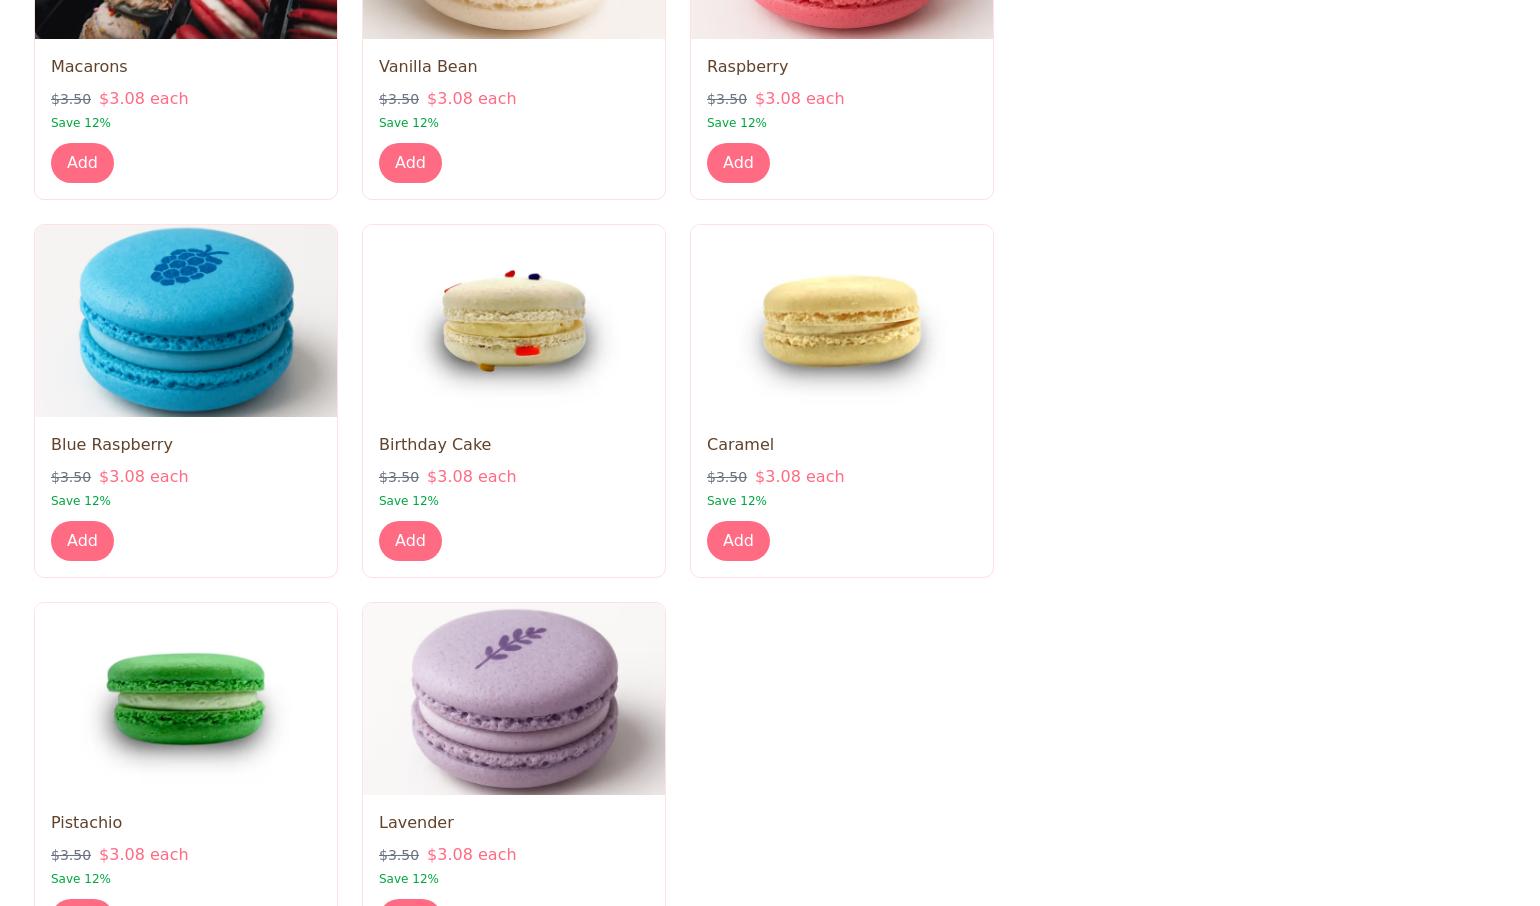Select the Lavender product title
Viewport: 1540px width, 906px height.
pyautogui.click(x=416, y=822)
